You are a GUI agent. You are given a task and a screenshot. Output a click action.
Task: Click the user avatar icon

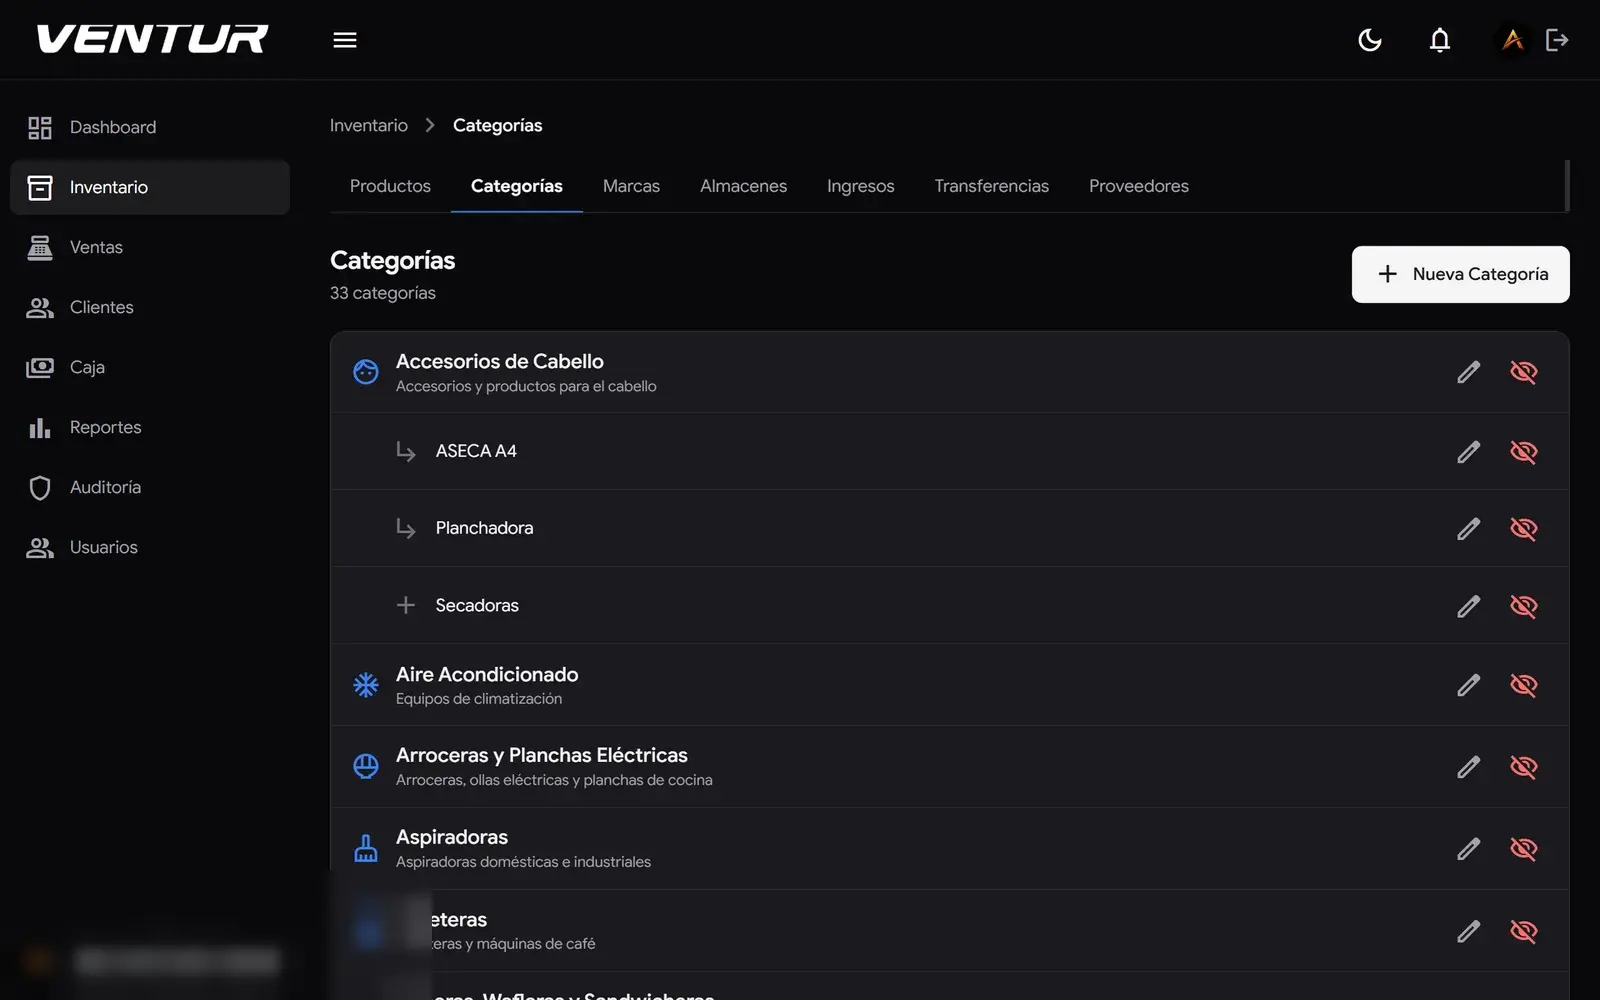(1513, 40)
